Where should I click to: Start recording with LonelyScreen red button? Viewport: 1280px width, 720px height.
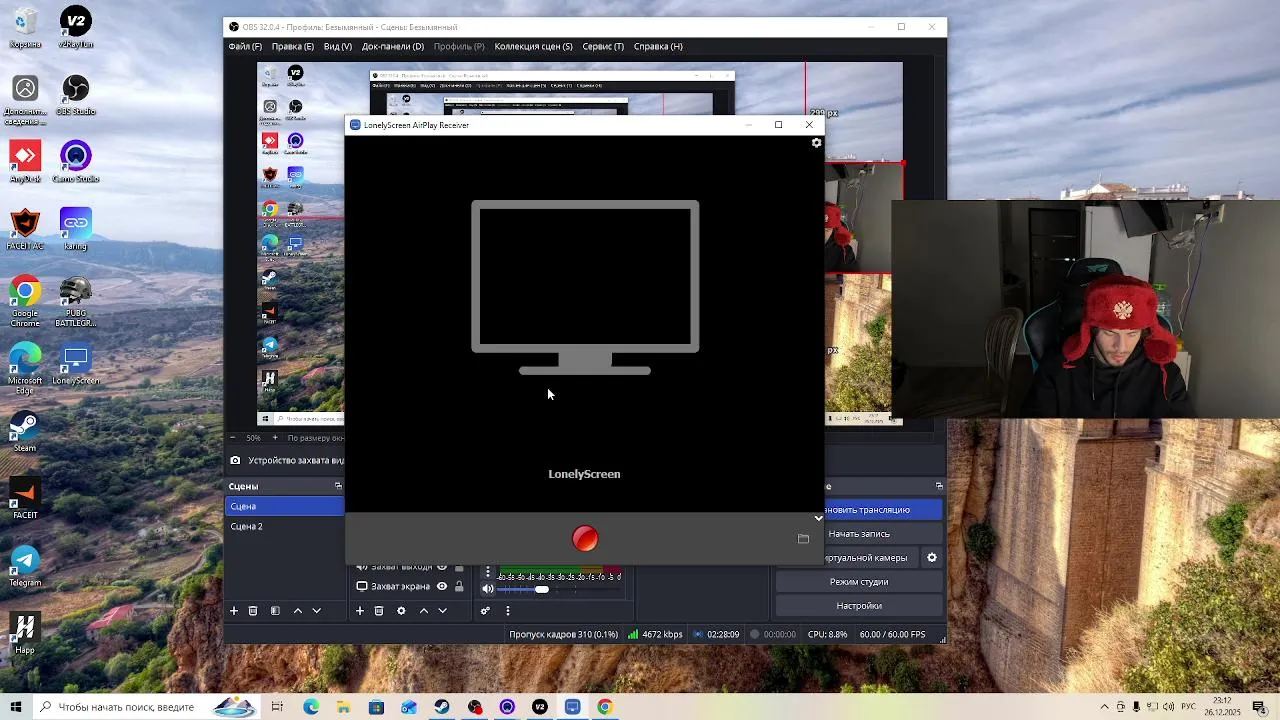585,539
